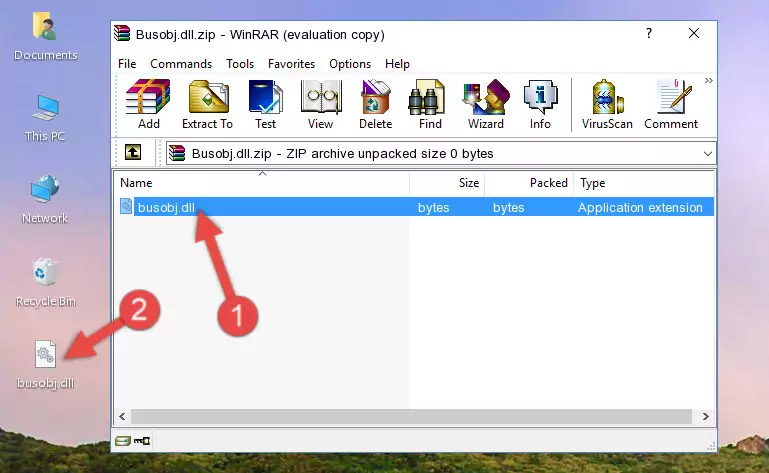Open the Commands menu
The height and width of the screenshot is (473, 769).
[181, 64]
